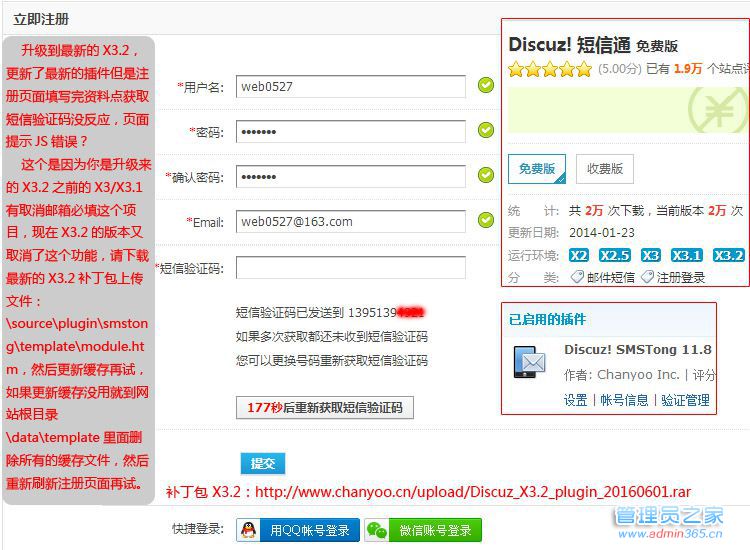Click the SMSTong plugin phone-mail icon
750x550 pixels.
click(529, 362)
